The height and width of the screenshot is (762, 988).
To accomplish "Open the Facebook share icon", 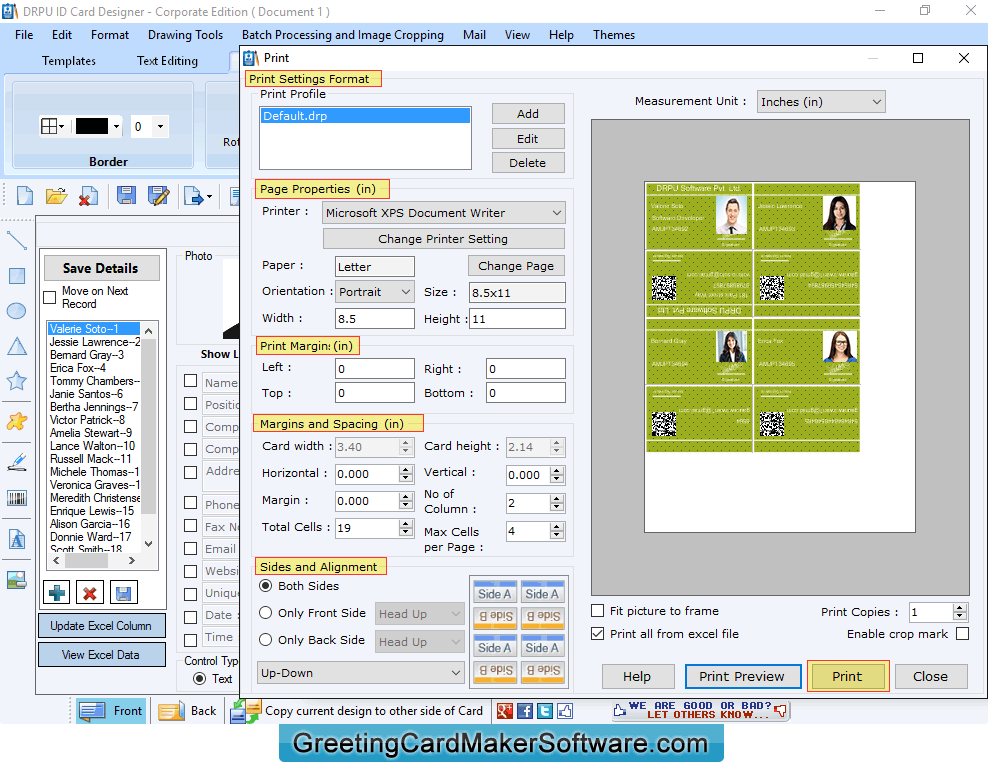I will pyautogui.click(x=525, y=711).
